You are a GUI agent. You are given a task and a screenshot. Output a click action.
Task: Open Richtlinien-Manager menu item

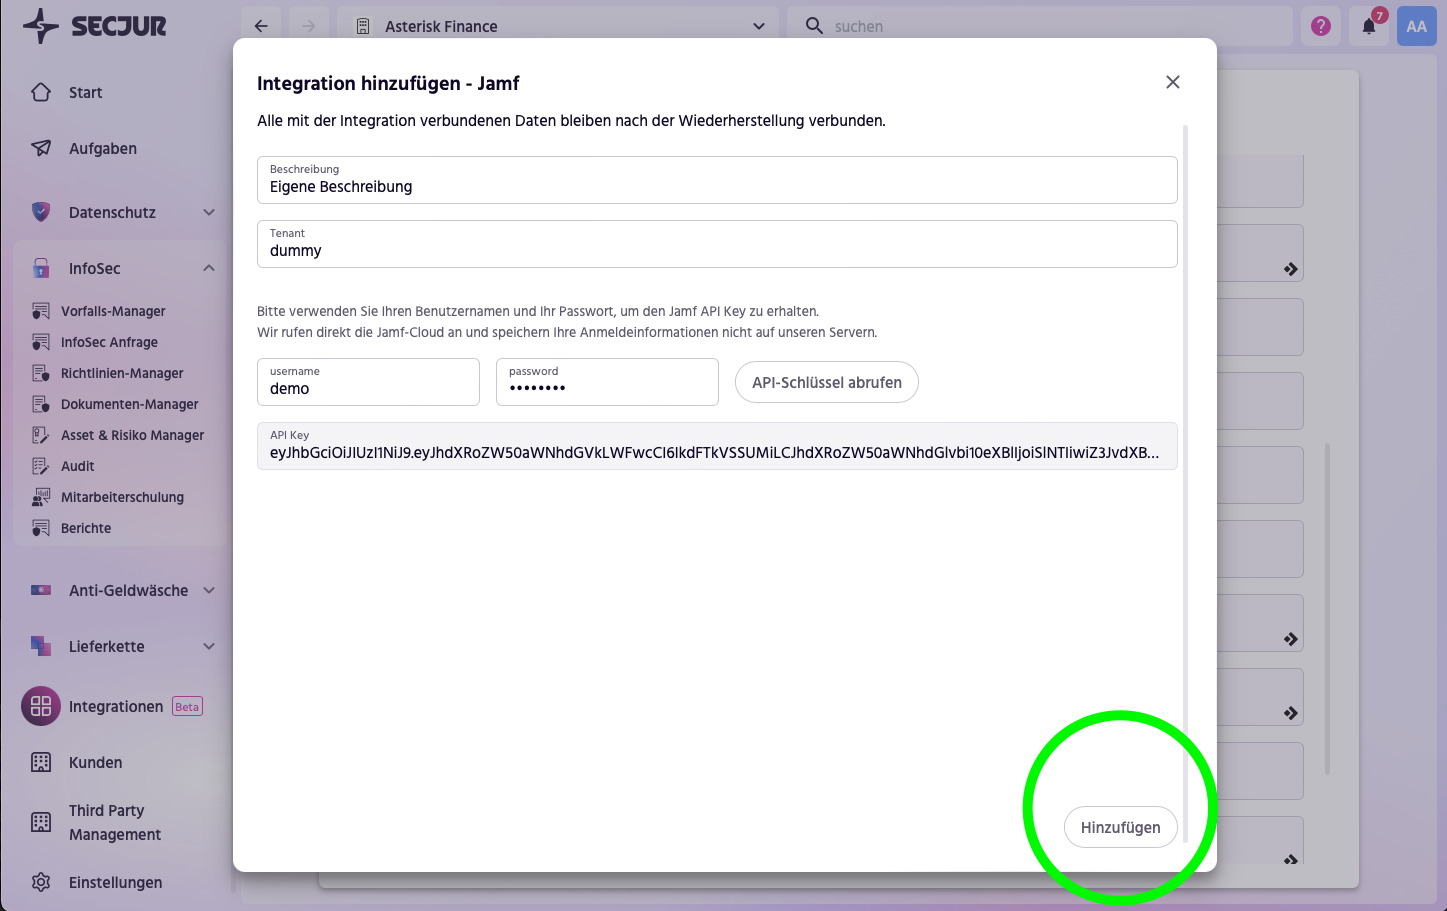[x=122, y=373]
